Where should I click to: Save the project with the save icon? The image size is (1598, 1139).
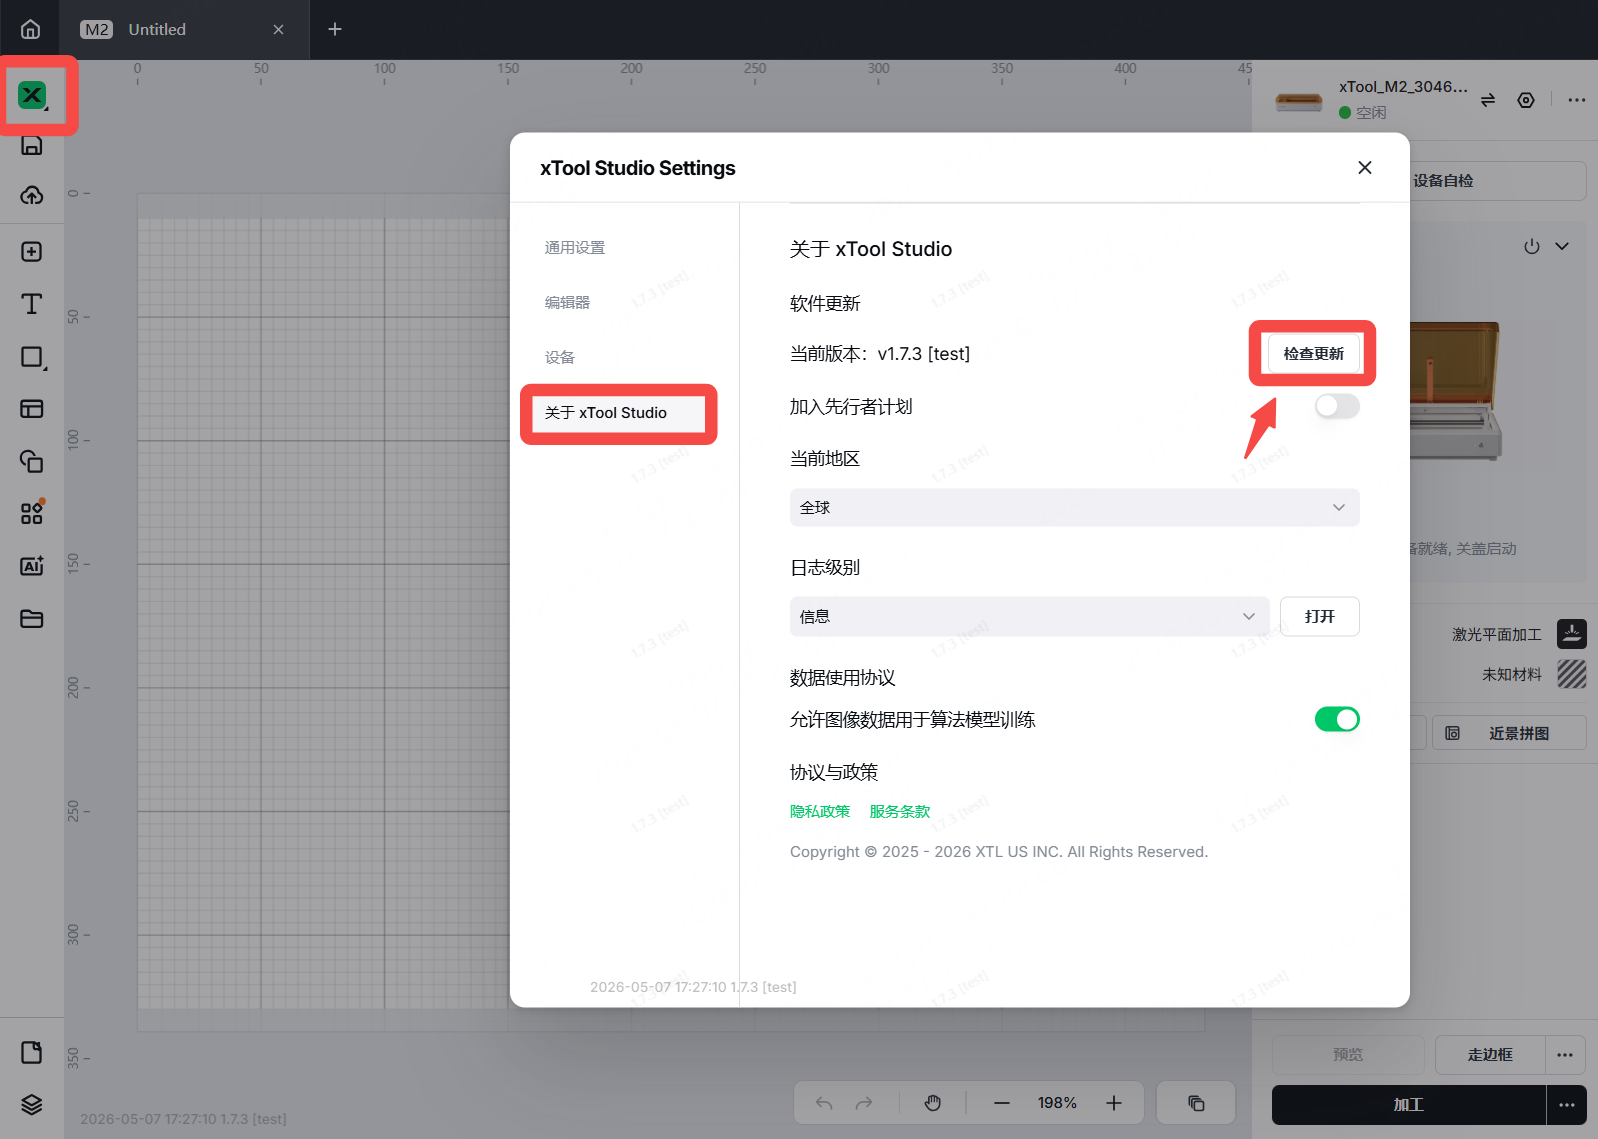pos(32,145)
